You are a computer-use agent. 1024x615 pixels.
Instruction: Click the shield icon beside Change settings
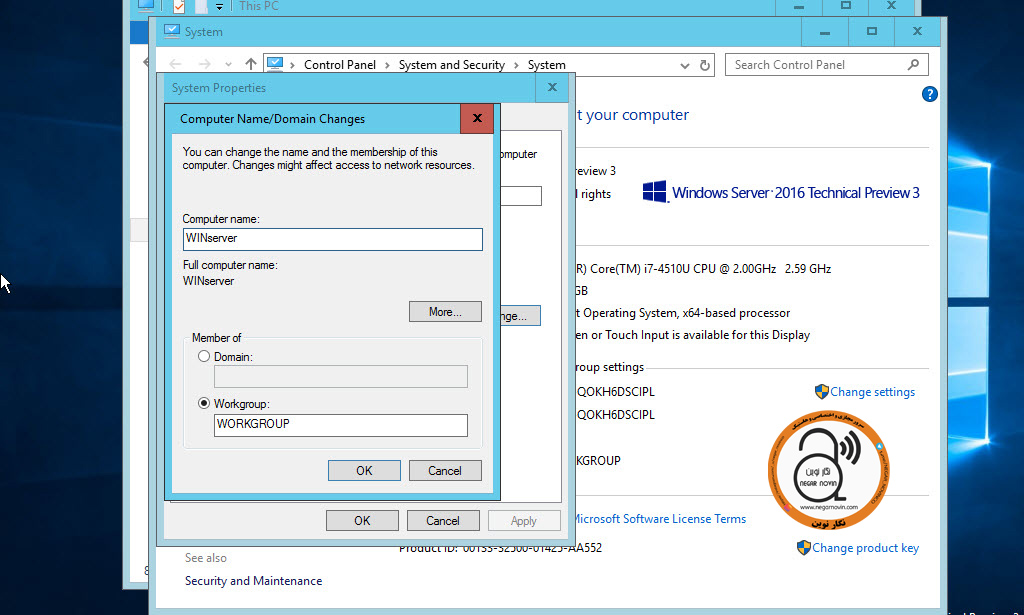click(822, 392)
